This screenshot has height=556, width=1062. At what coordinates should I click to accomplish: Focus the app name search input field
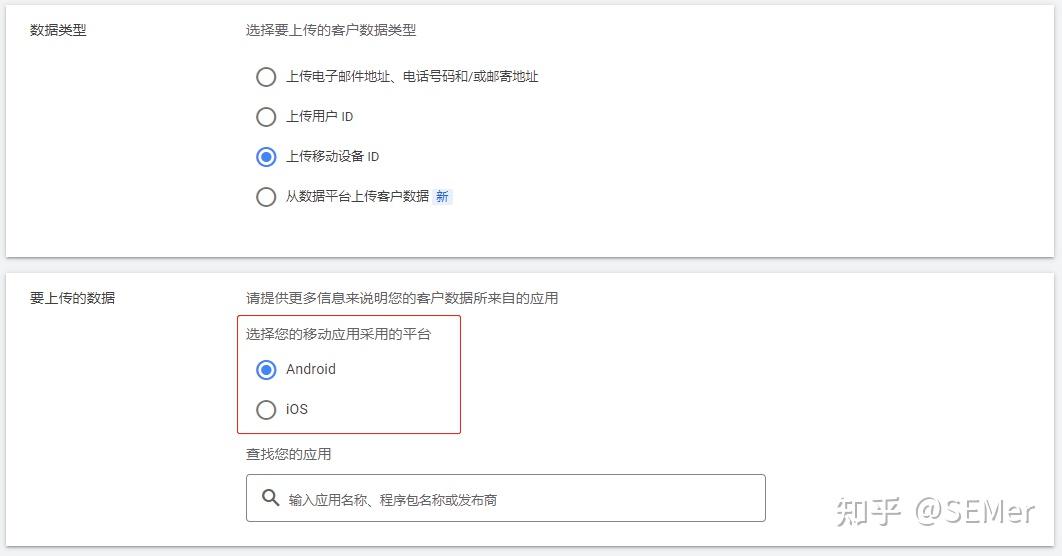point(505,498)
